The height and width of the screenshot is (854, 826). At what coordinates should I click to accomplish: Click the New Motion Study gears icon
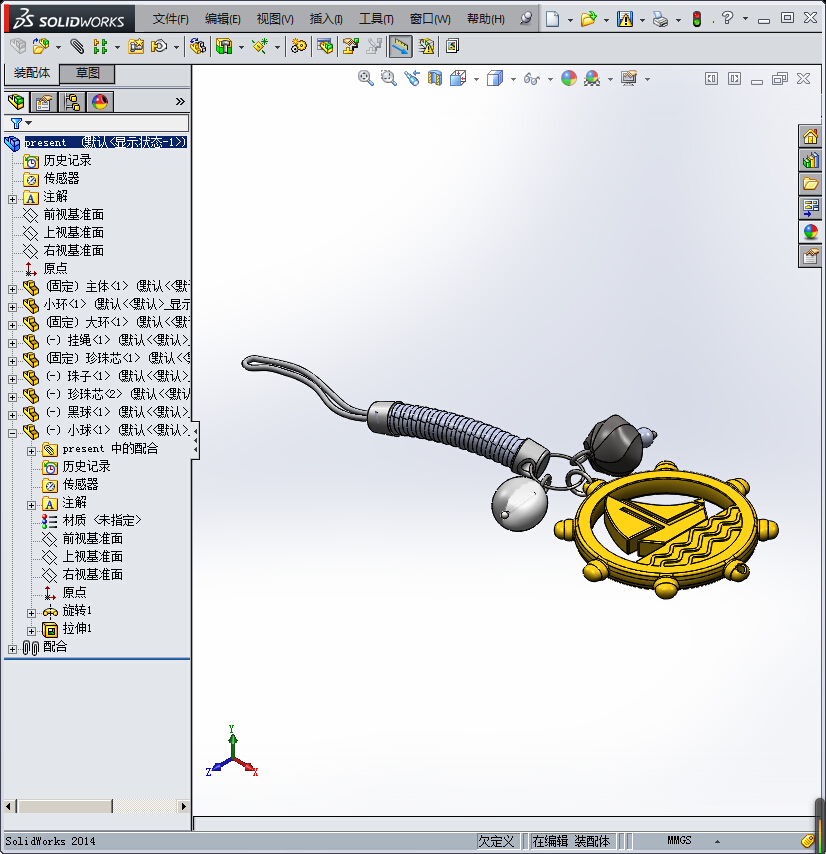click(298, 46)
